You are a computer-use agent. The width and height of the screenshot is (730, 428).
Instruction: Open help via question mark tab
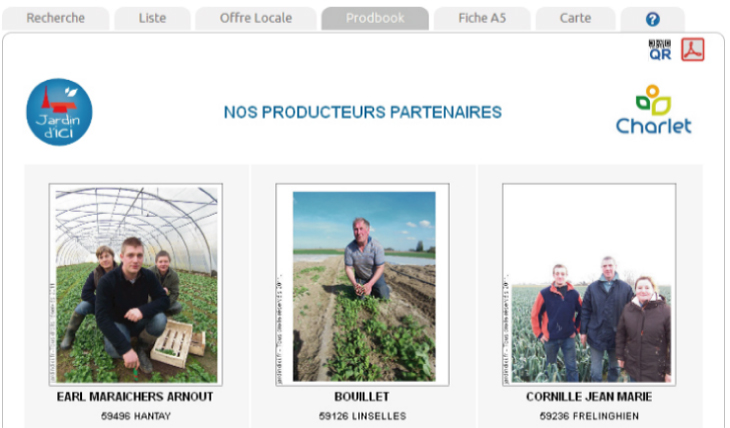(x=653, y=19)
